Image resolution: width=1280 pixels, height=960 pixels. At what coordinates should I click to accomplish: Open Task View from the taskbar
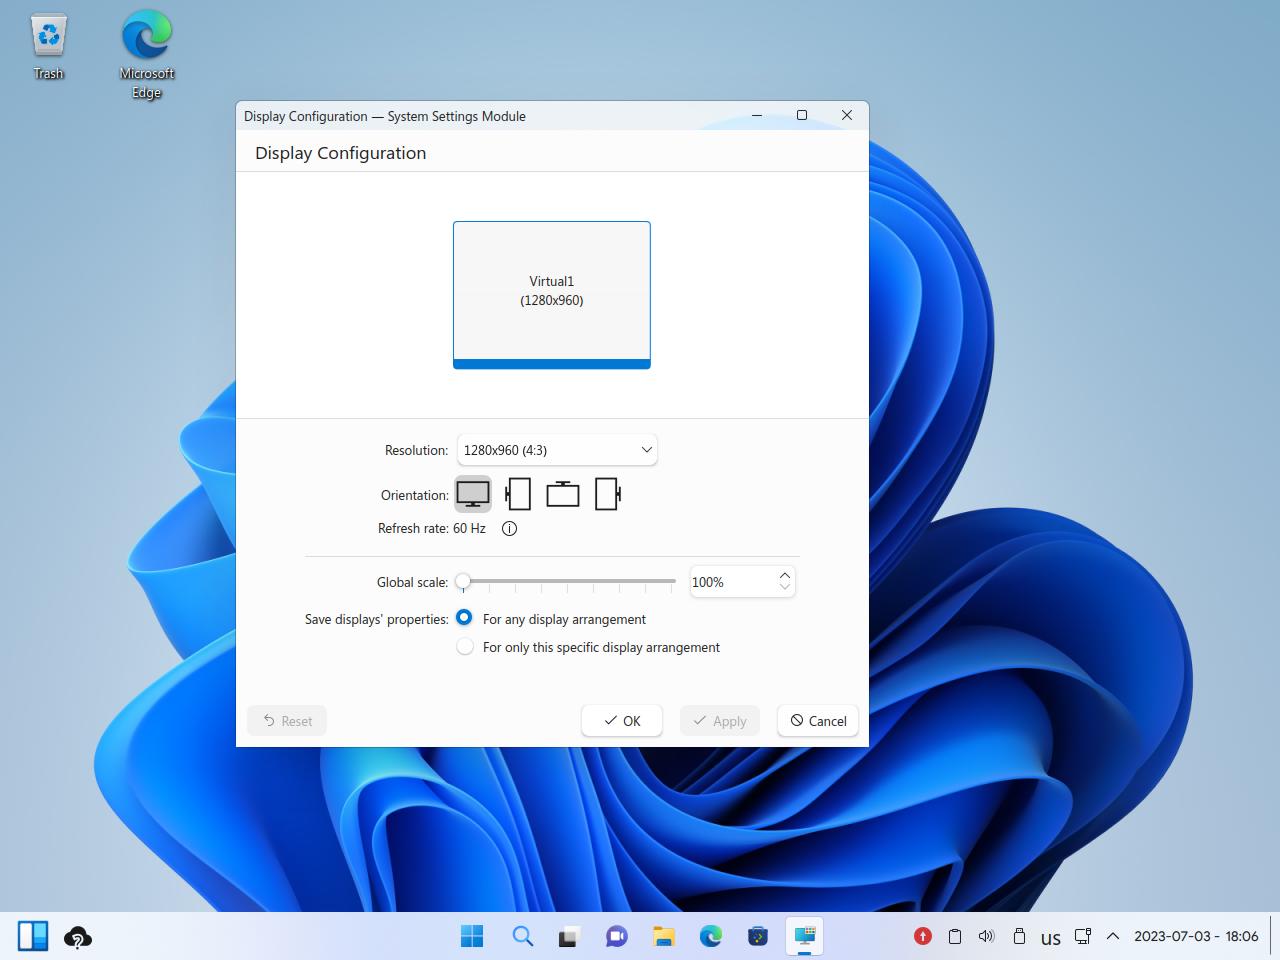(x=569, y=936)
